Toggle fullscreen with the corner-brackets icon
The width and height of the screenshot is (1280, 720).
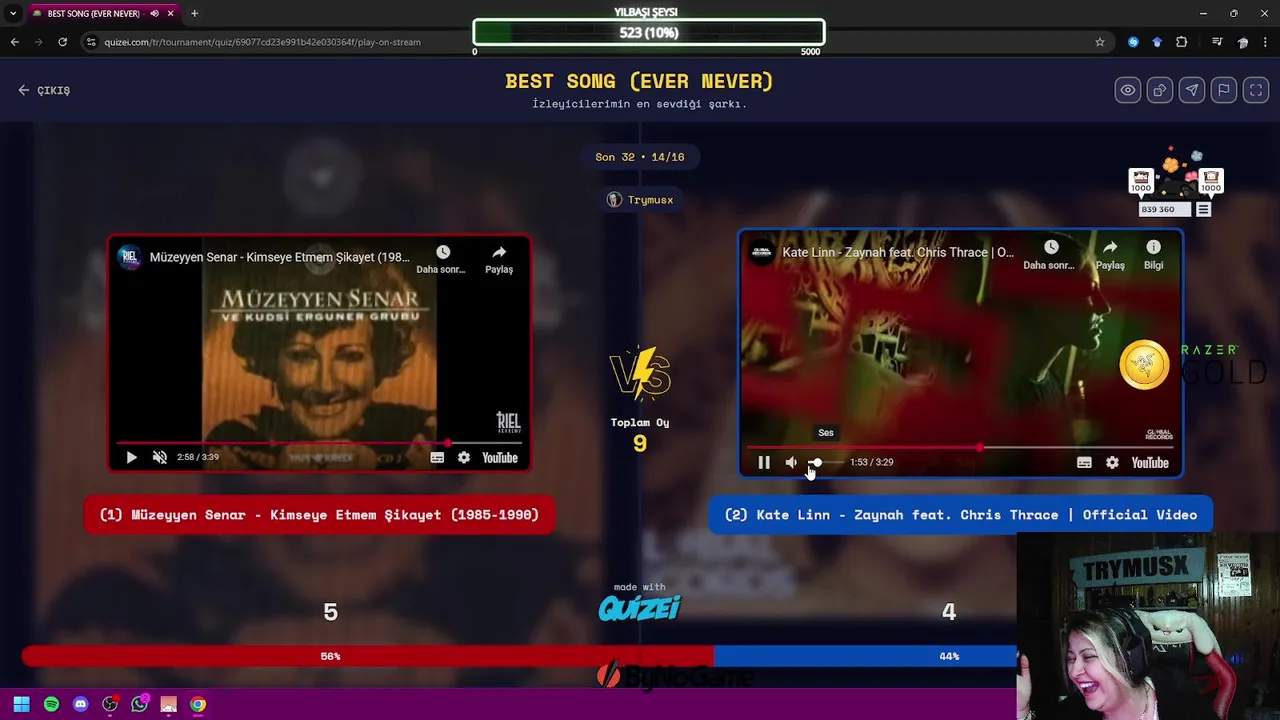click(x=1256, y=90)
